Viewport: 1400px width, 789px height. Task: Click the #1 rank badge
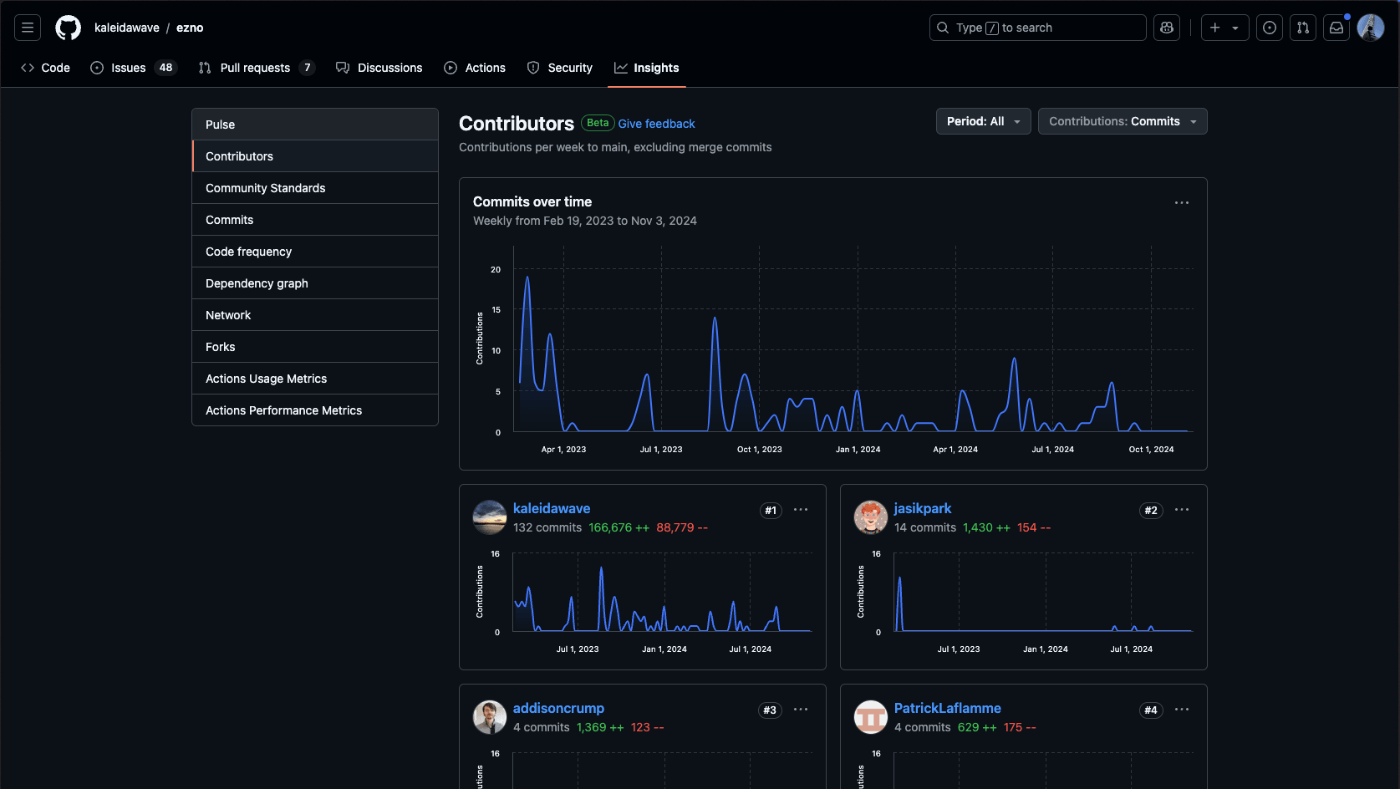pos(770,510)
